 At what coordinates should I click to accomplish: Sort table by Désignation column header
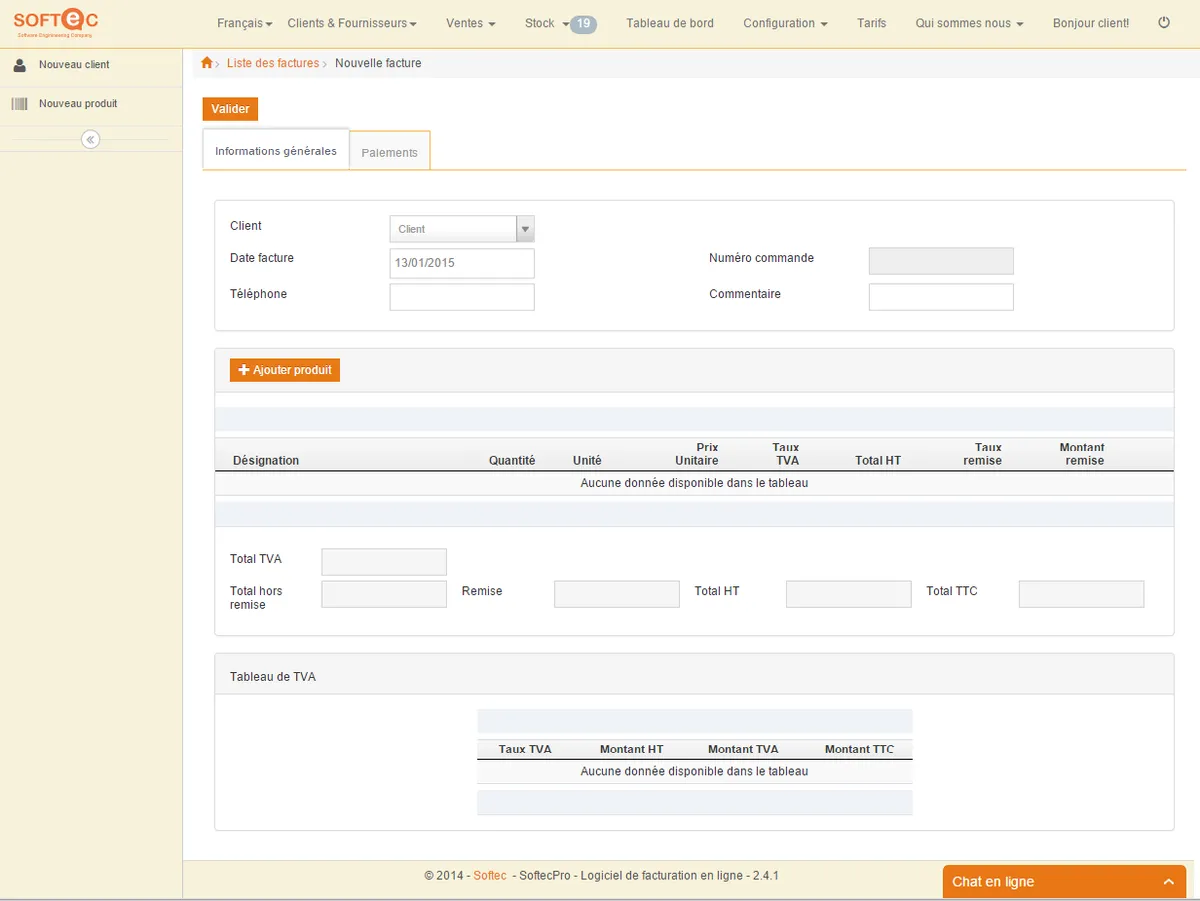pyautogui.click(x=266, y=460)
